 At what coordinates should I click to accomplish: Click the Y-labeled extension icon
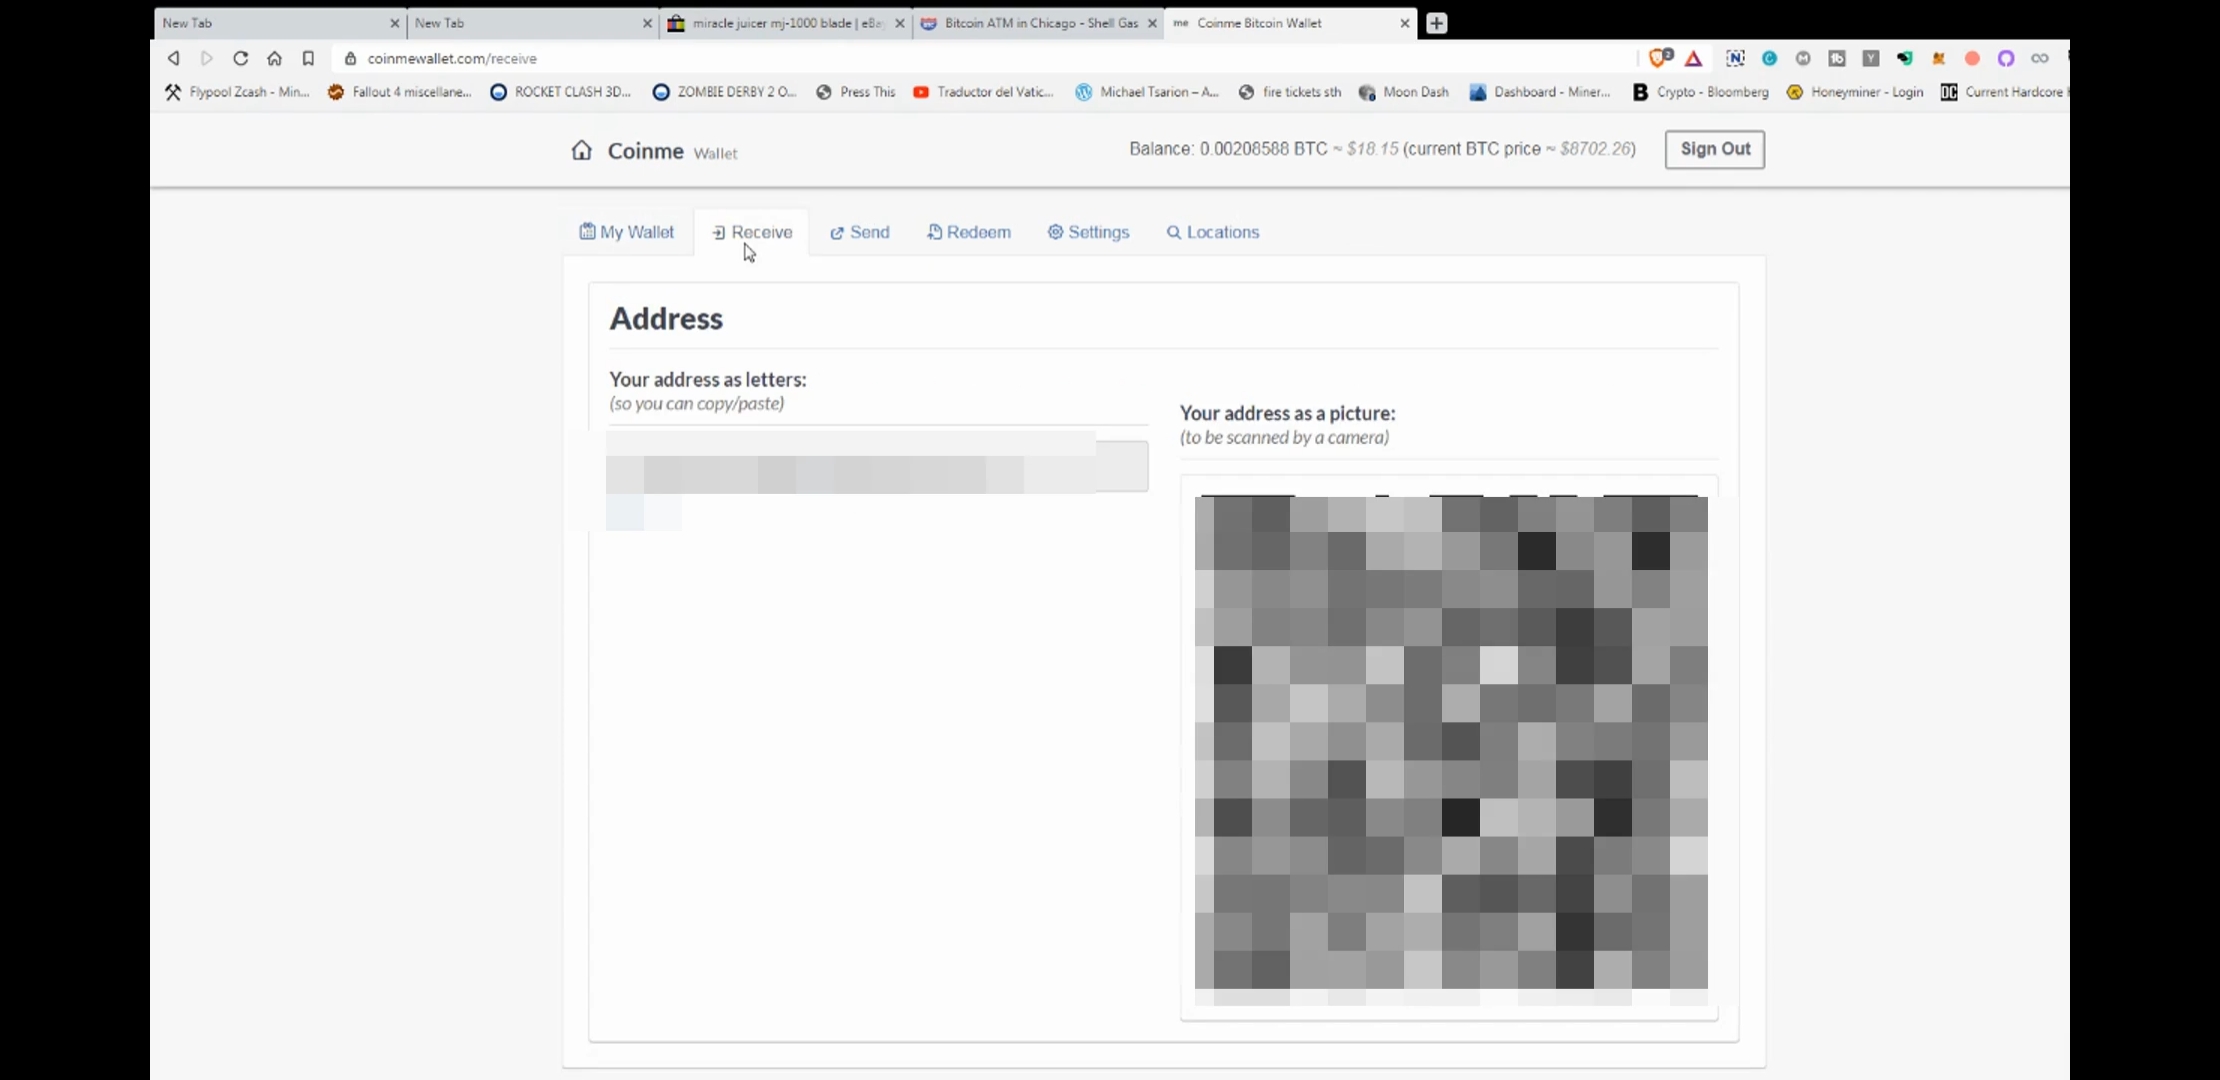(x=1871, y=59)
